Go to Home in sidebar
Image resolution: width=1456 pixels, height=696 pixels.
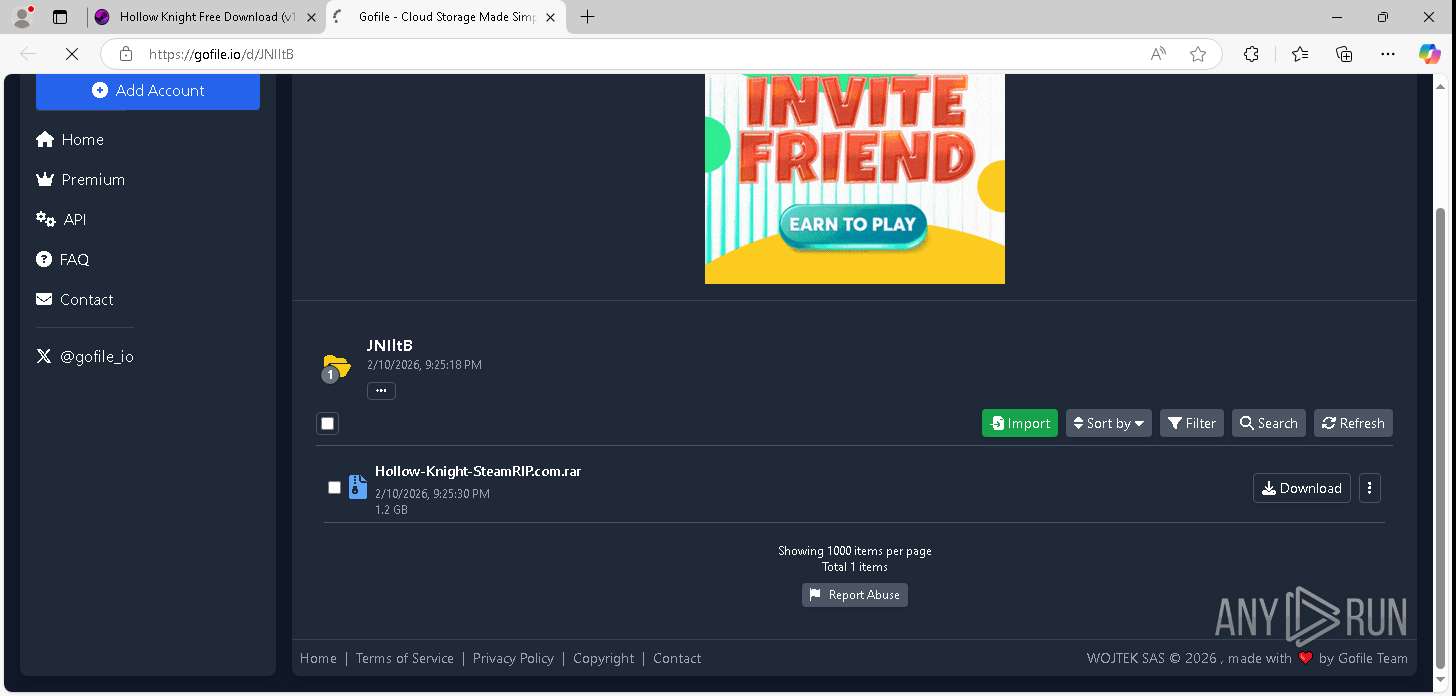[70, 139]
